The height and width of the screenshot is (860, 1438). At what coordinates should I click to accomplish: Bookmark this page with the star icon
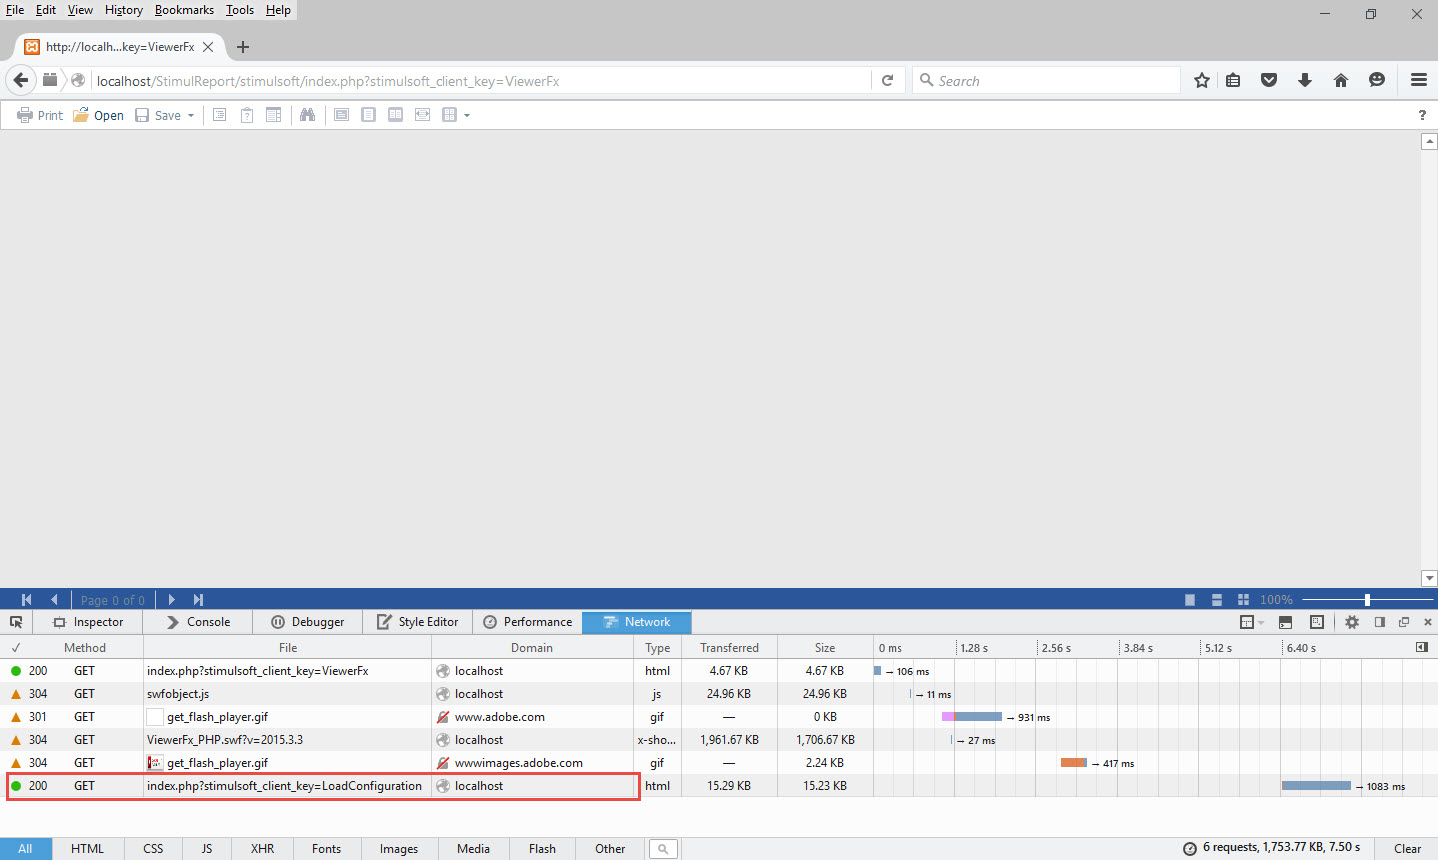[x=1202, y=80]
